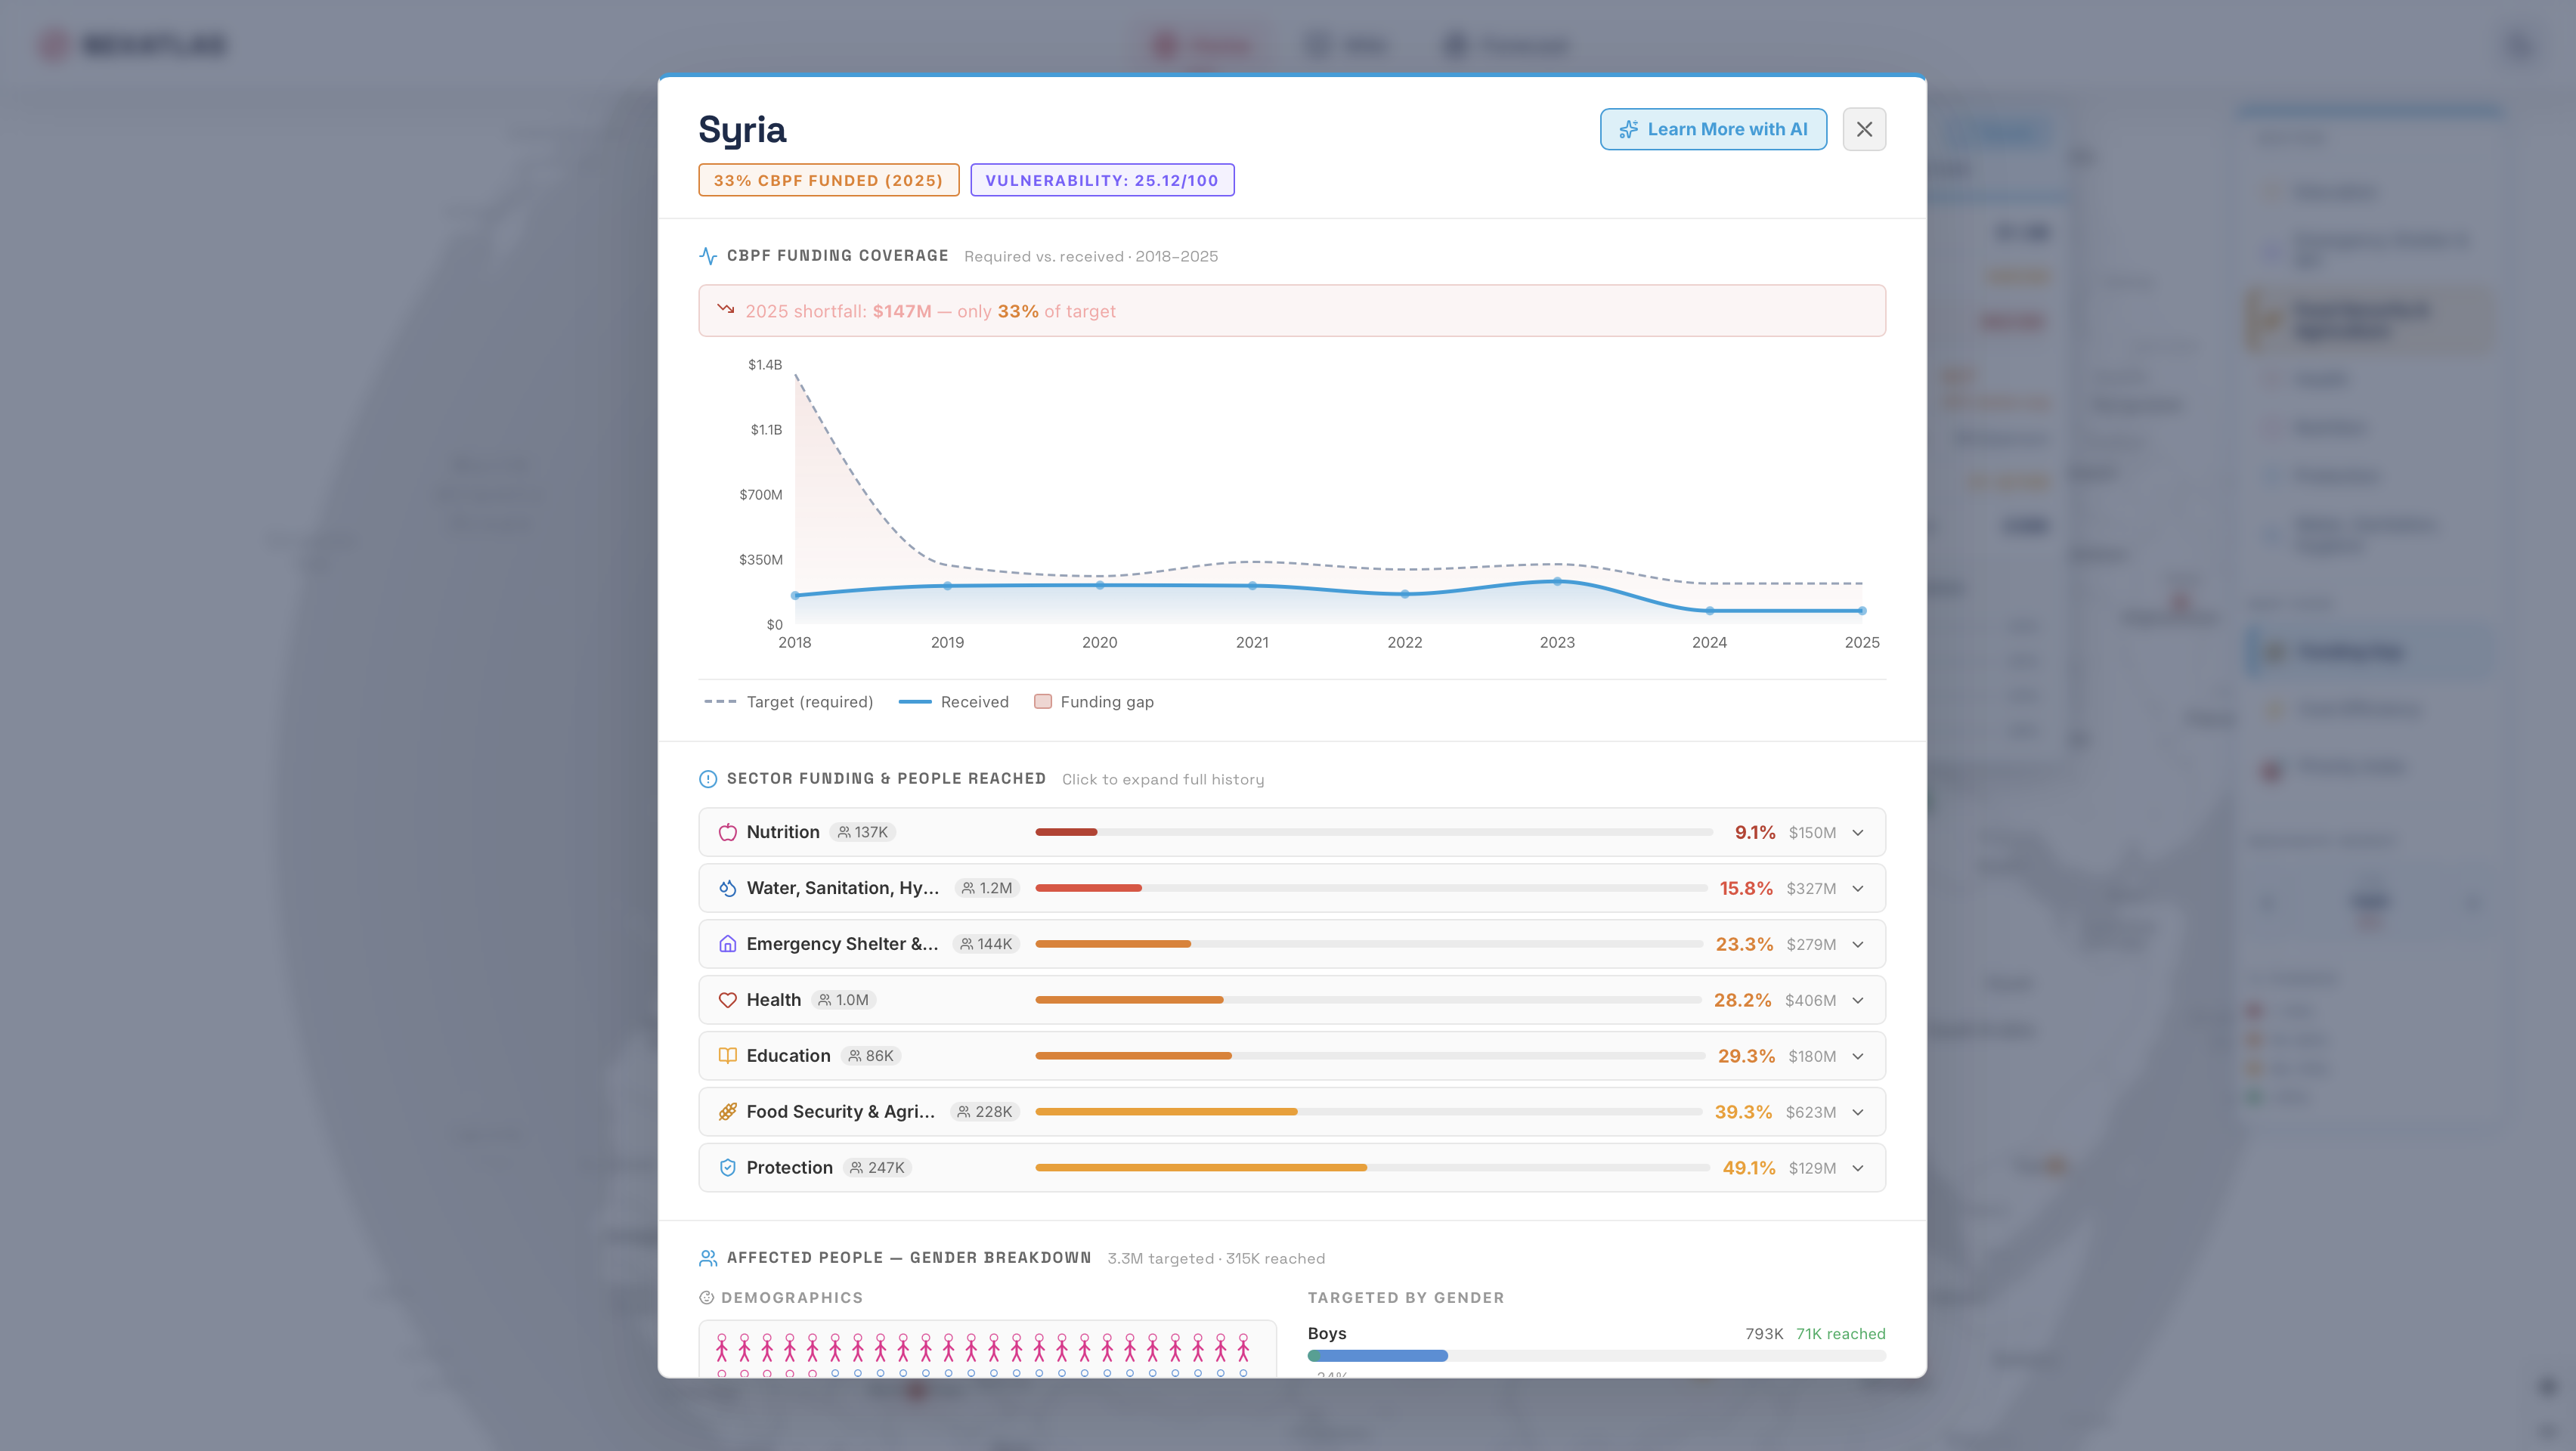Click the Education funding progress bar

pos(1369,1056)
